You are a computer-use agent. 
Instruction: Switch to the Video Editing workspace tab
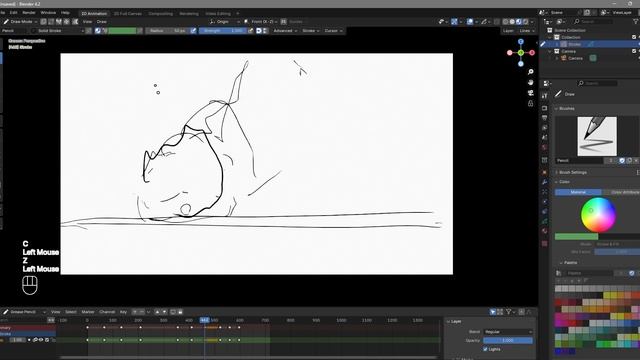tap(218, 13)
